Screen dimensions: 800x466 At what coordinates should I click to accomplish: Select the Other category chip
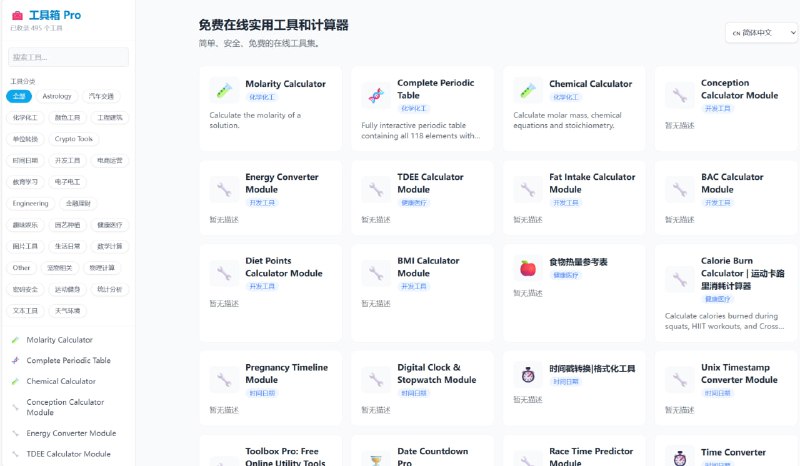[x=21, y=267]
